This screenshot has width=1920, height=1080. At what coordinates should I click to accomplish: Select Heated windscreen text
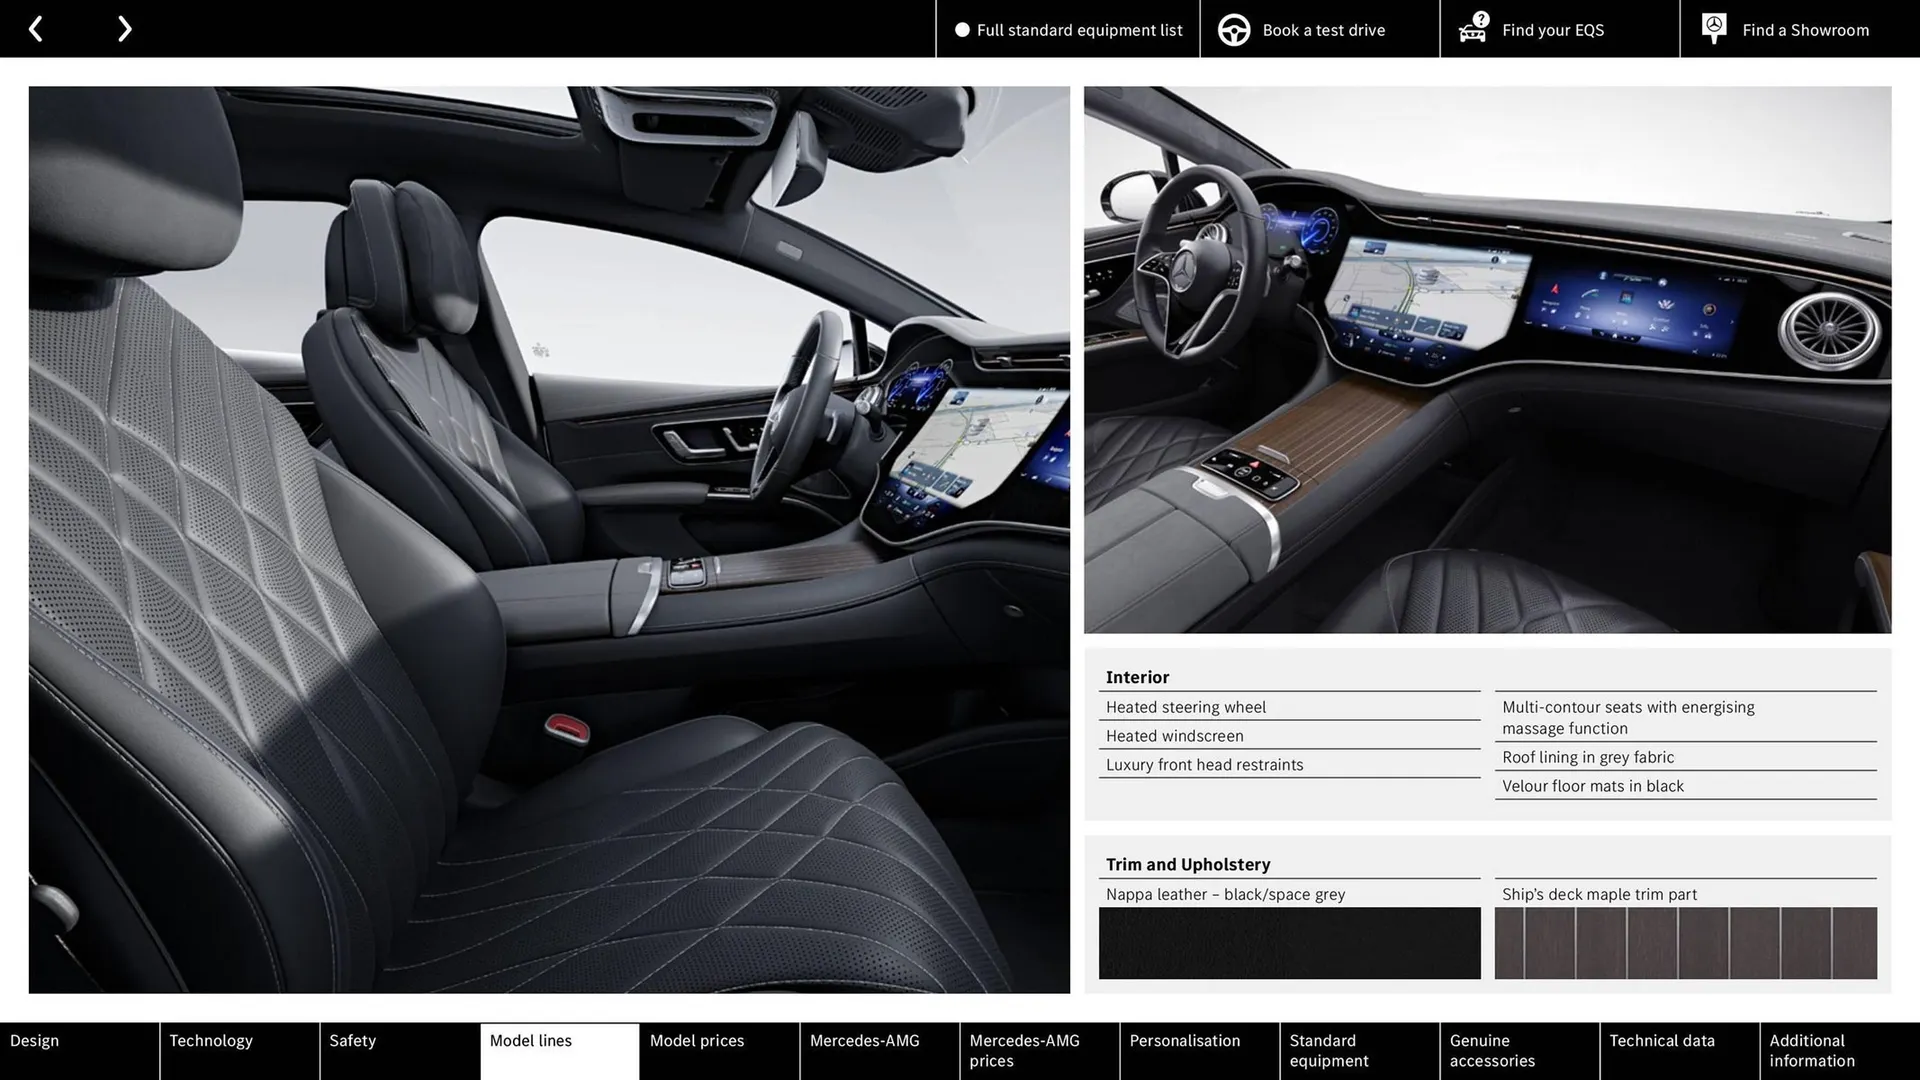(1174, 736)
